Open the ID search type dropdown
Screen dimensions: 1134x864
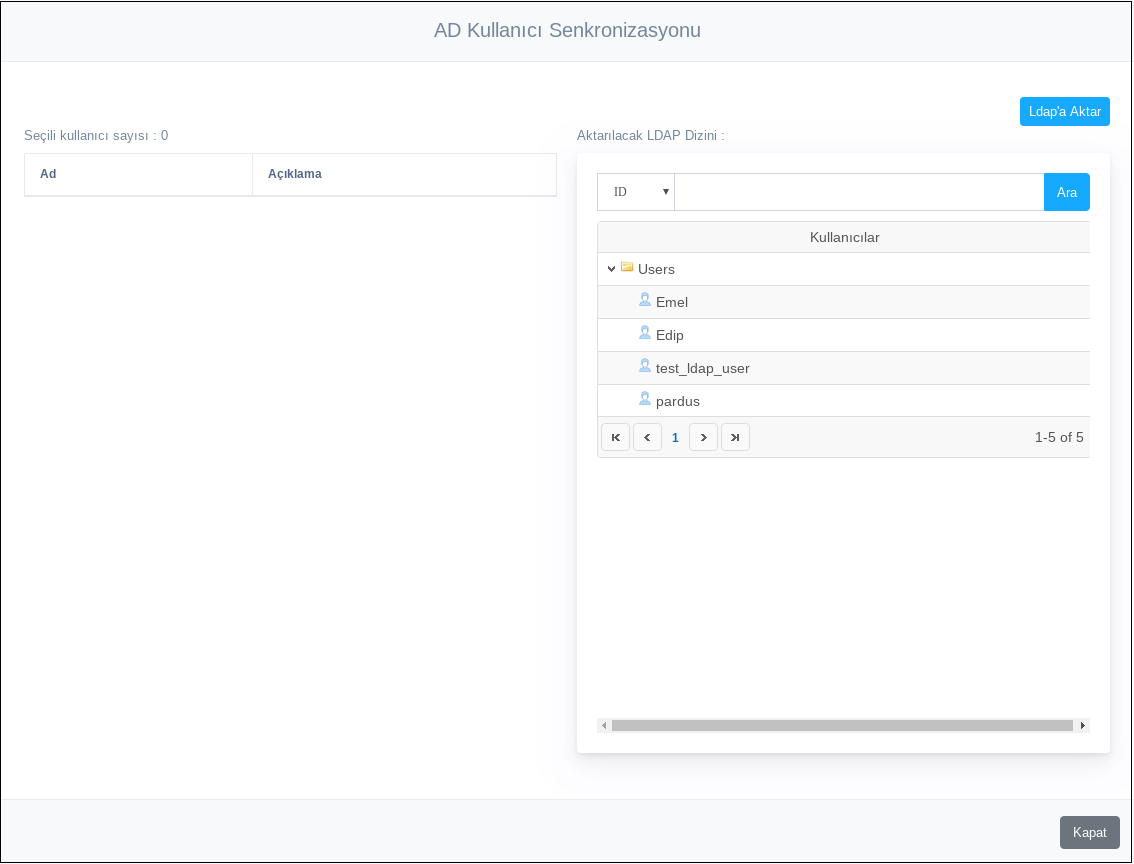point(636,192)
